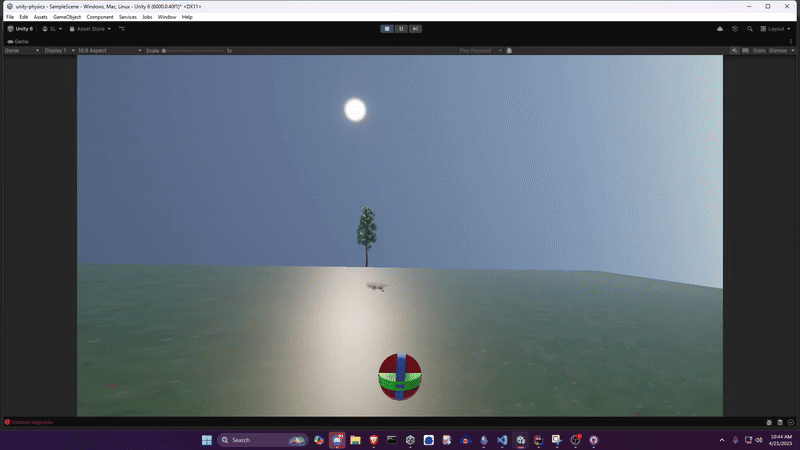Toggle the shortcuts keyboard icon in the Game view
This screenshot has width=800, height=450.
coord(745,51)
